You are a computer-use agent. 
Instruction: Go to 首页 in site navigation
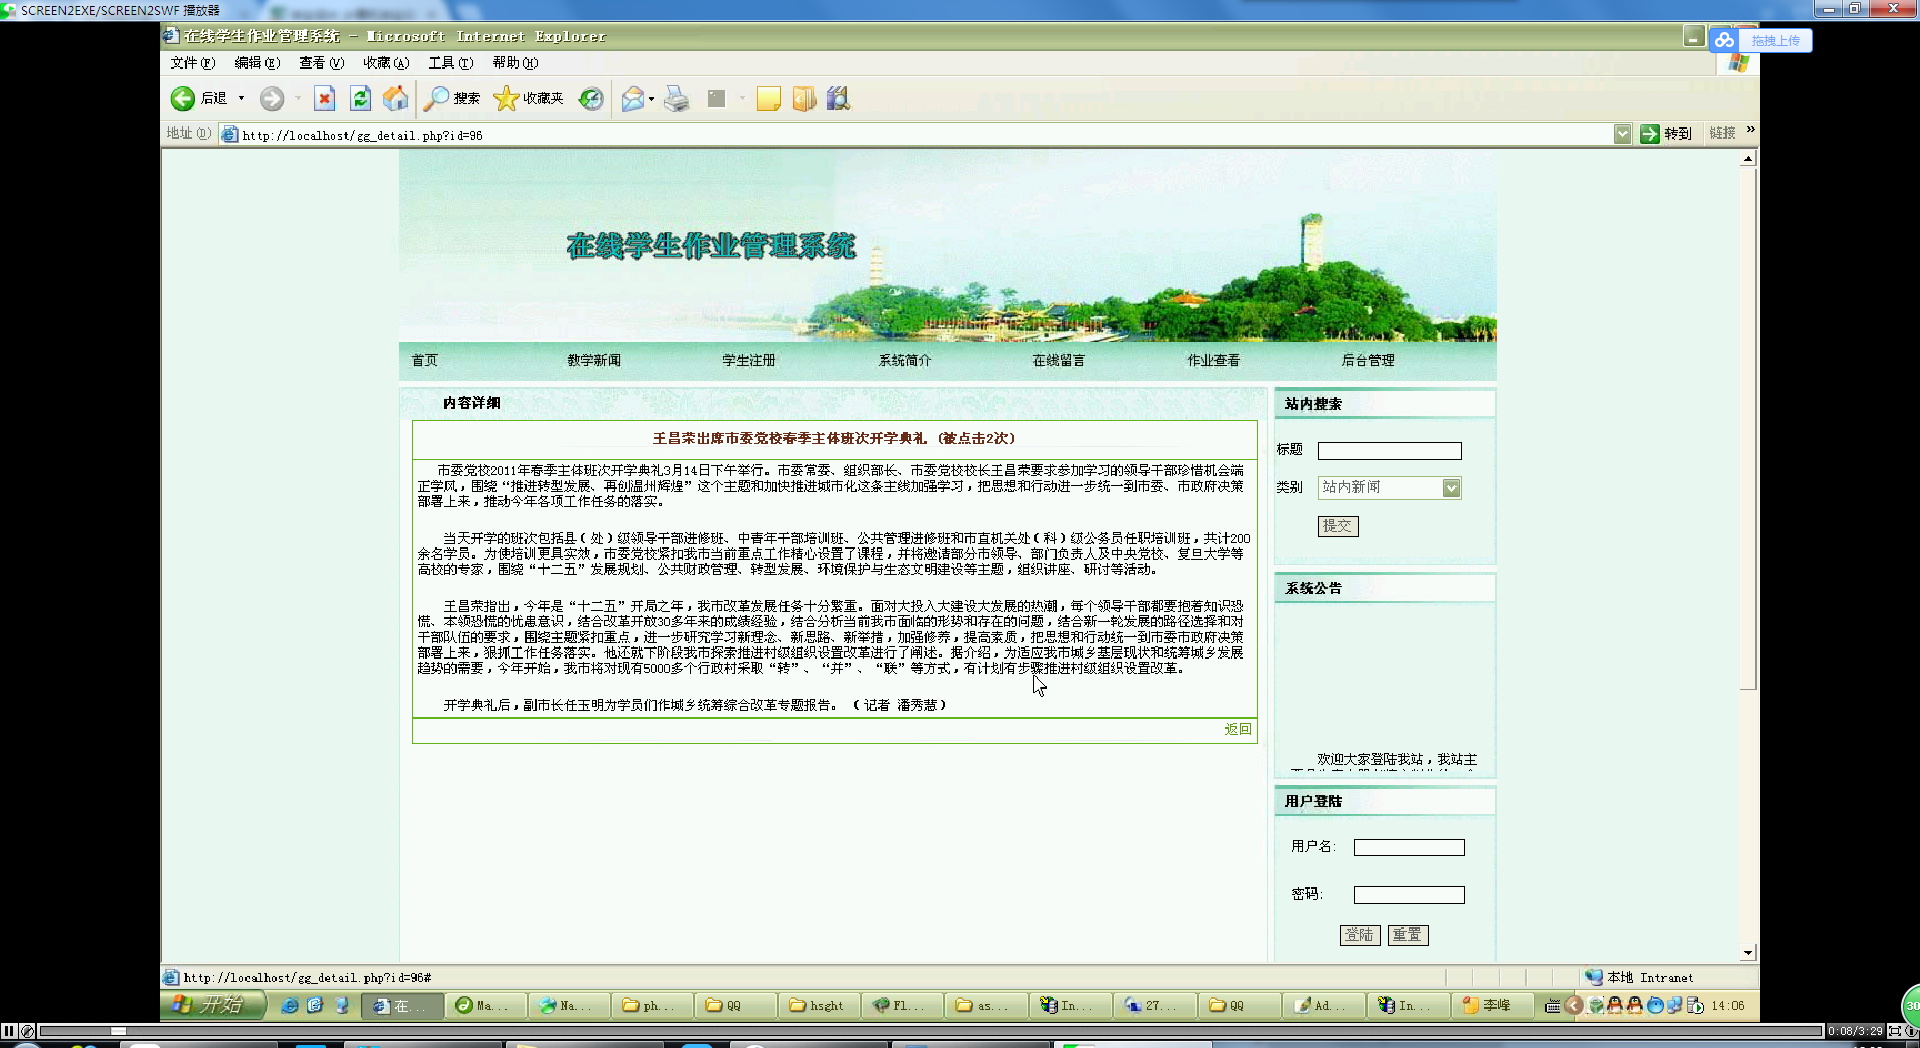click(x=424, y=360)
